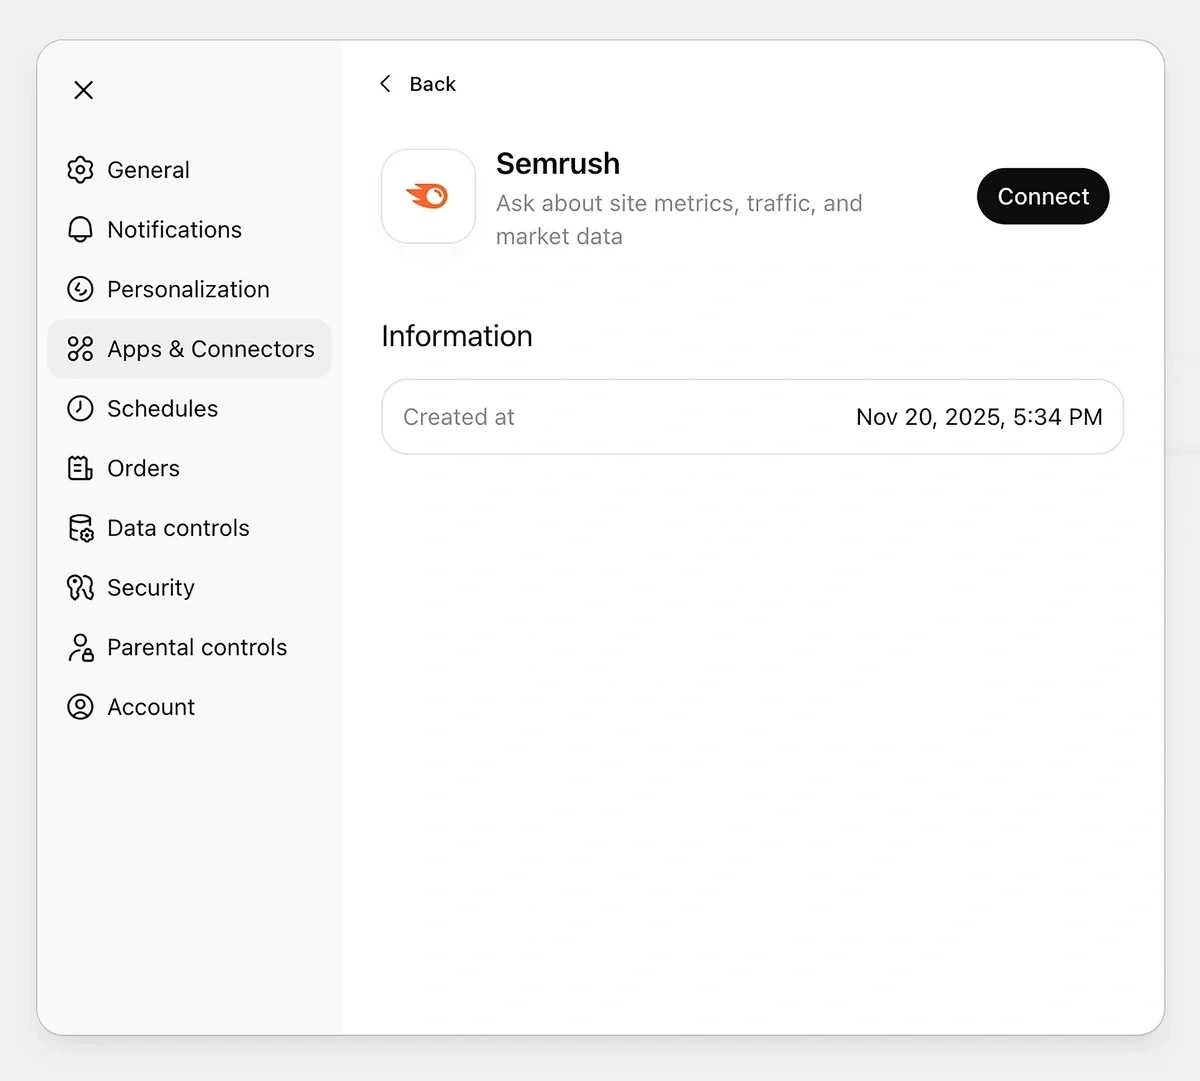Click the Apps & Connectors icon

point(80,349)
